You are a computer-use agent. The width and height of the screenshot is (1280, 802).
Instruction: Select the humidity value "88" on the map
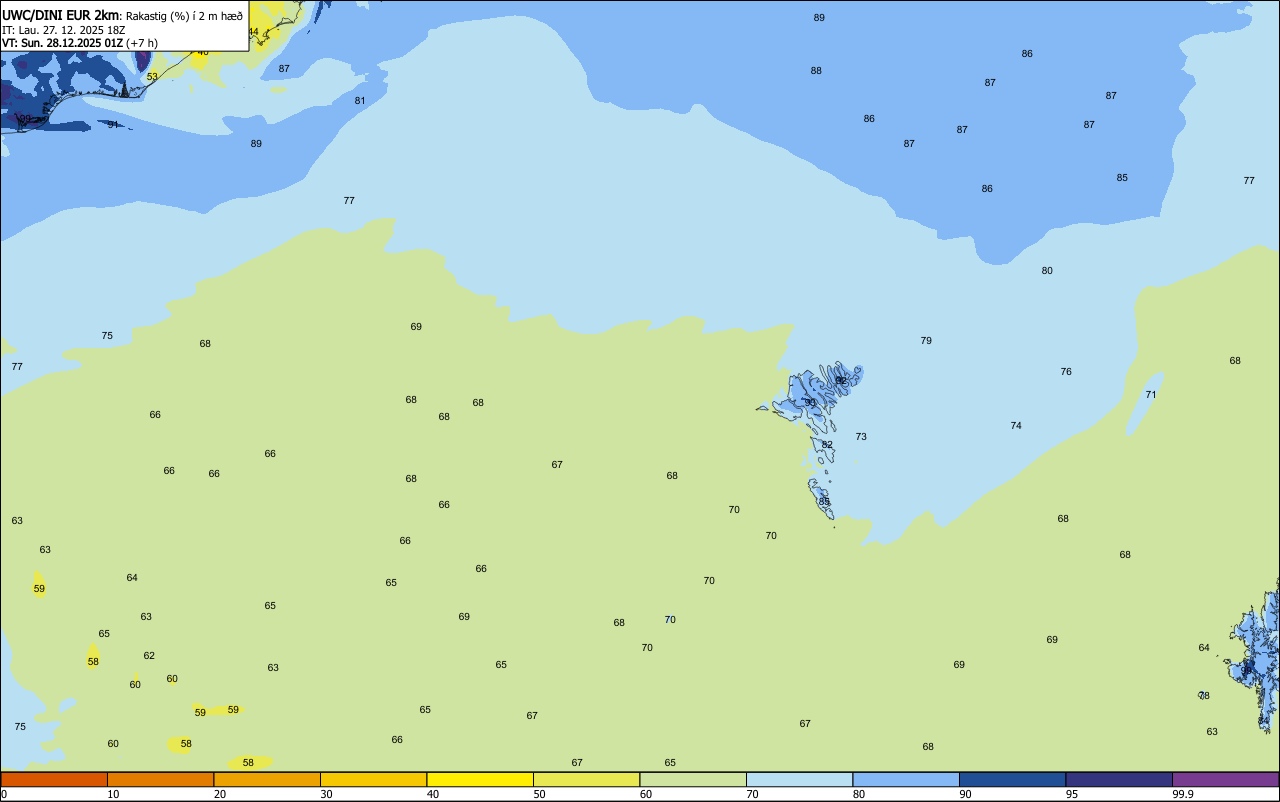tap(816, 71)
